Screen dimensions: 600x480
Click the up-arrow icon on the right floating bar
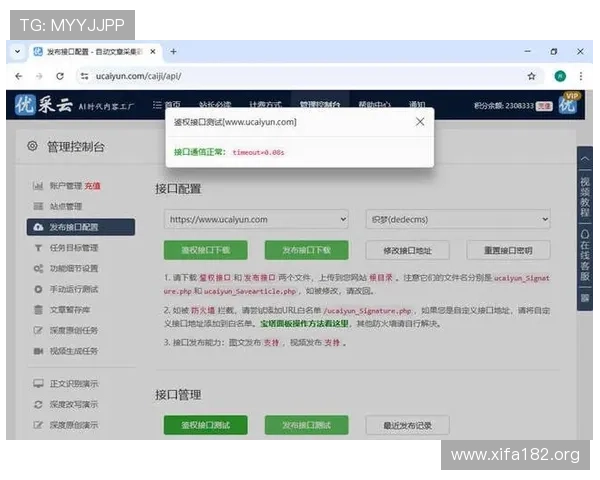point(585,159)
